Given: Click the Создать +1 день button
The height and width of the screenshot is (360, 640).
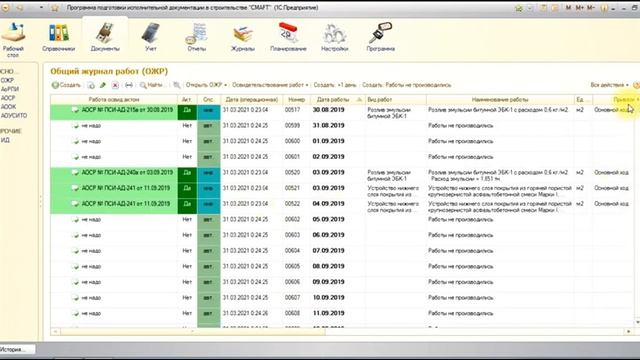Looking at the screenshot, I should pyautogui.click(x=335, y=85).
